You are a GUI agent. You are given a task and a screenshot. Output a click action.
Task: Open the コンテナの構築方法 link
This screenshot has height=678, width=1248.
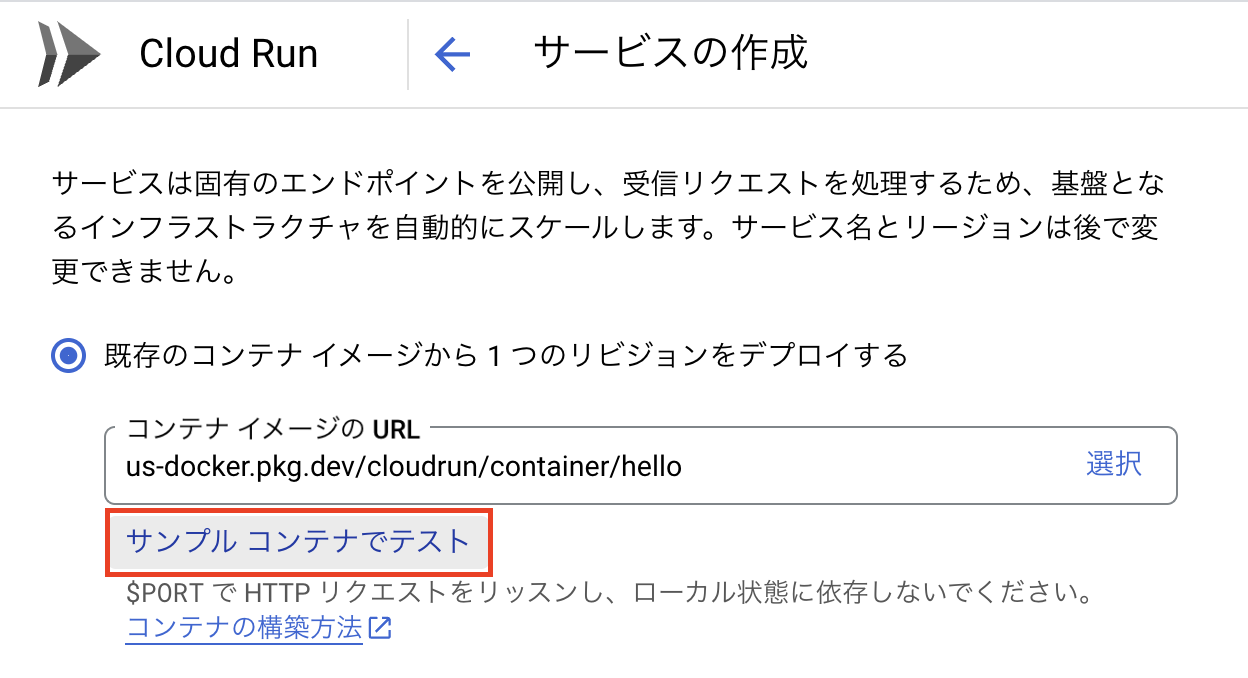244,629
